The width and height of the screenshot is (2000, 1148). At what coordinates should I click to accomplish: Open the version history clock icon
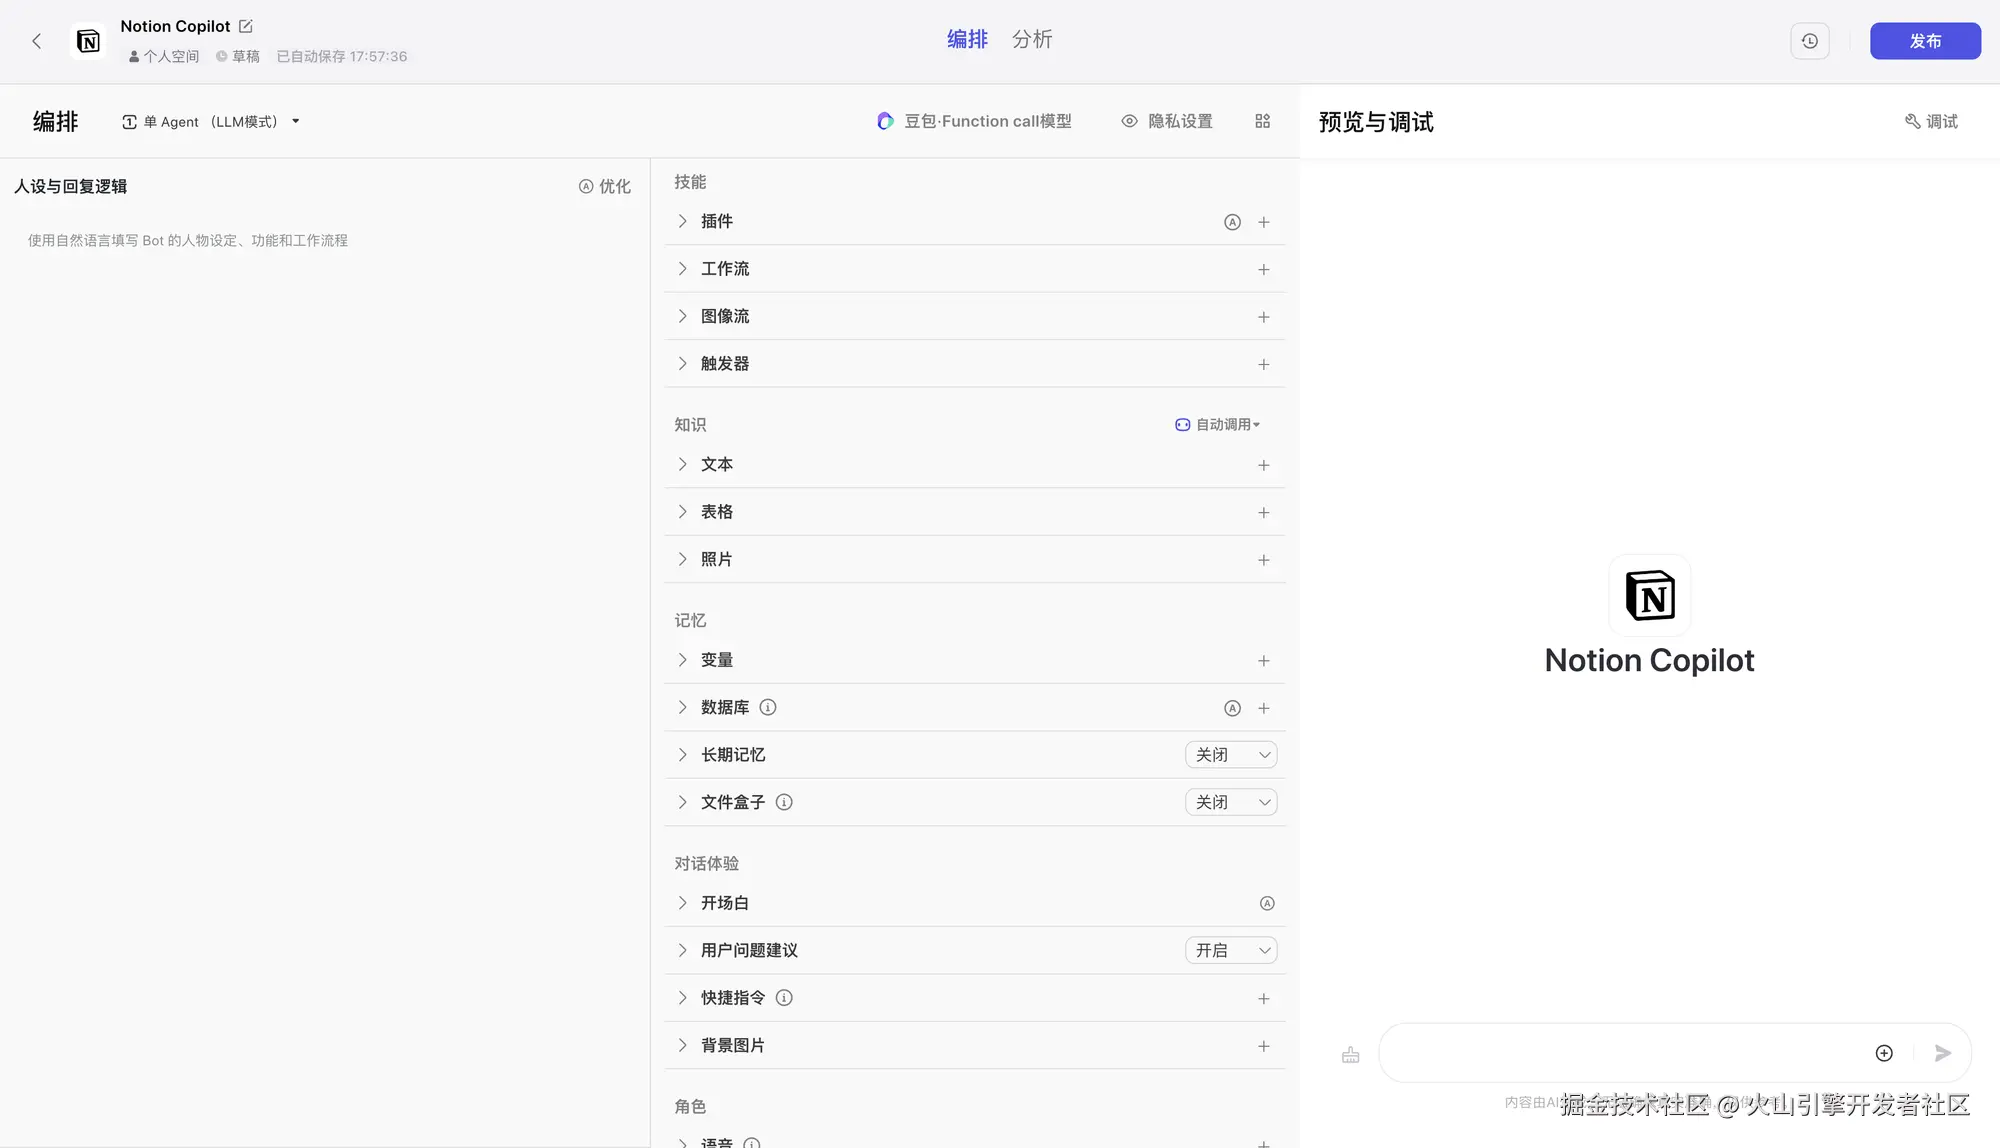[x=1809, y=41]
